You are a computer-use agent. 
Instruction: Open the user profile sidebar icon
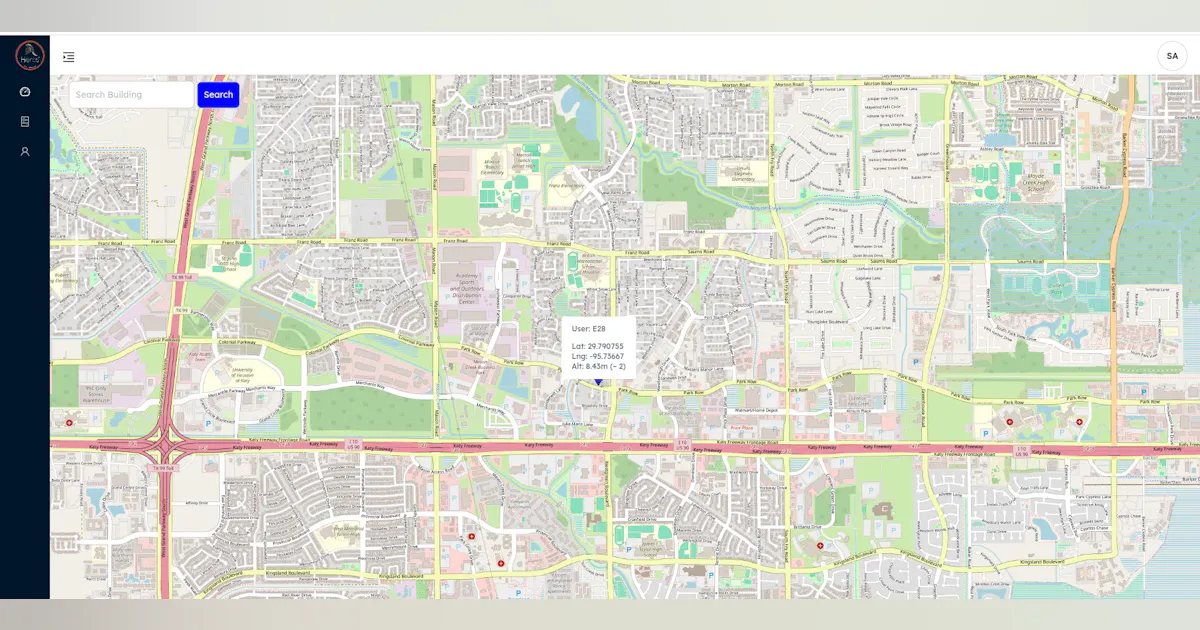point(25,152)
